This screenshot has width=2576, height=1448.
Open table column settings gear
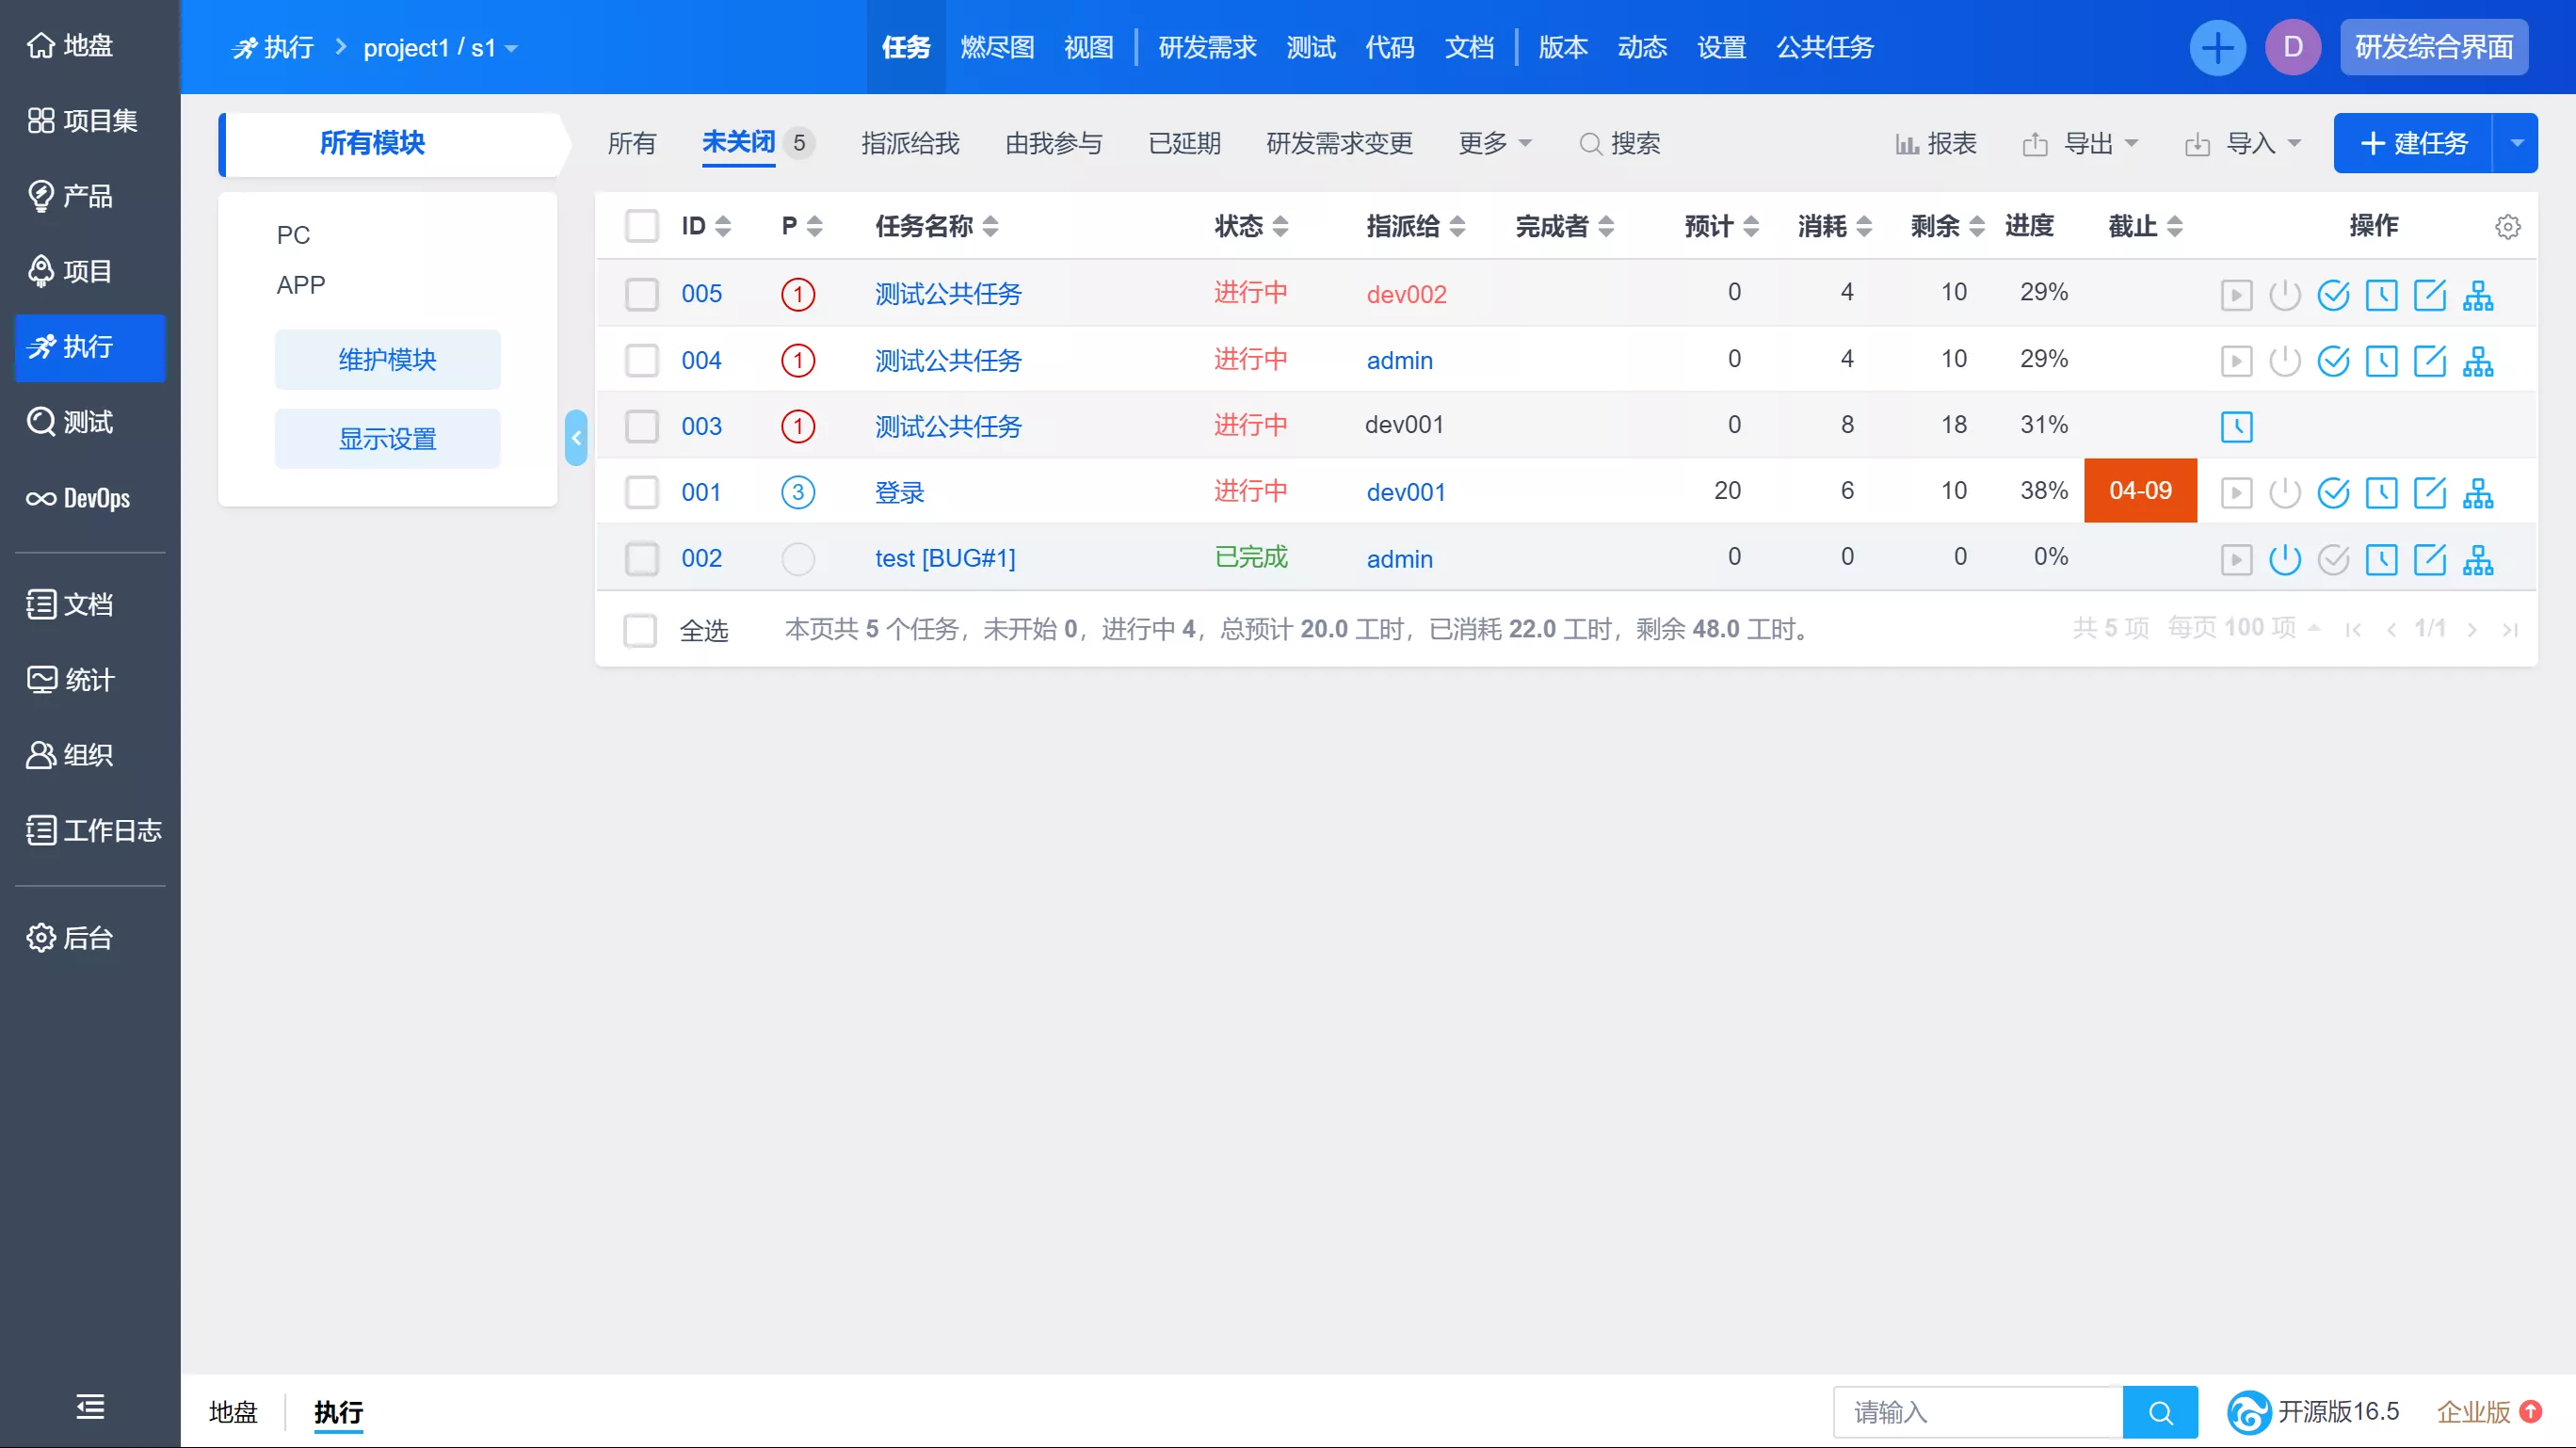click(2507, 227)
